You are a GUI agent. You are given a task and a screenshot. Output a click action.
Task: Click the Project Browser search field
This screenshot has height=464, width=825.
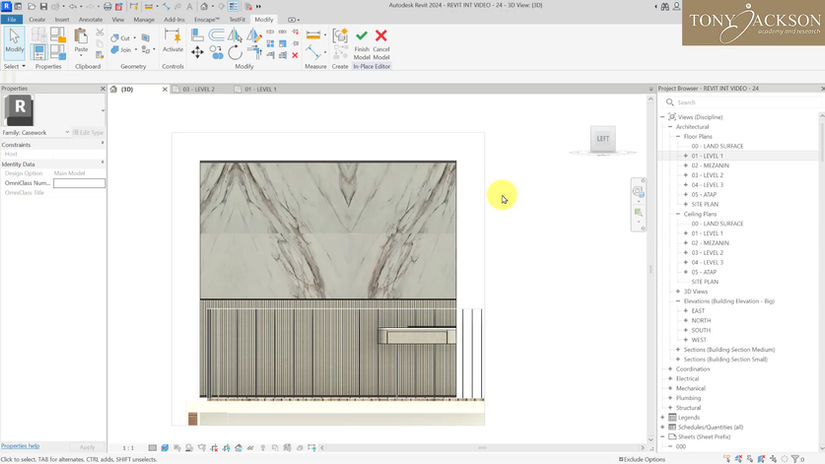(x=742, y=102)
